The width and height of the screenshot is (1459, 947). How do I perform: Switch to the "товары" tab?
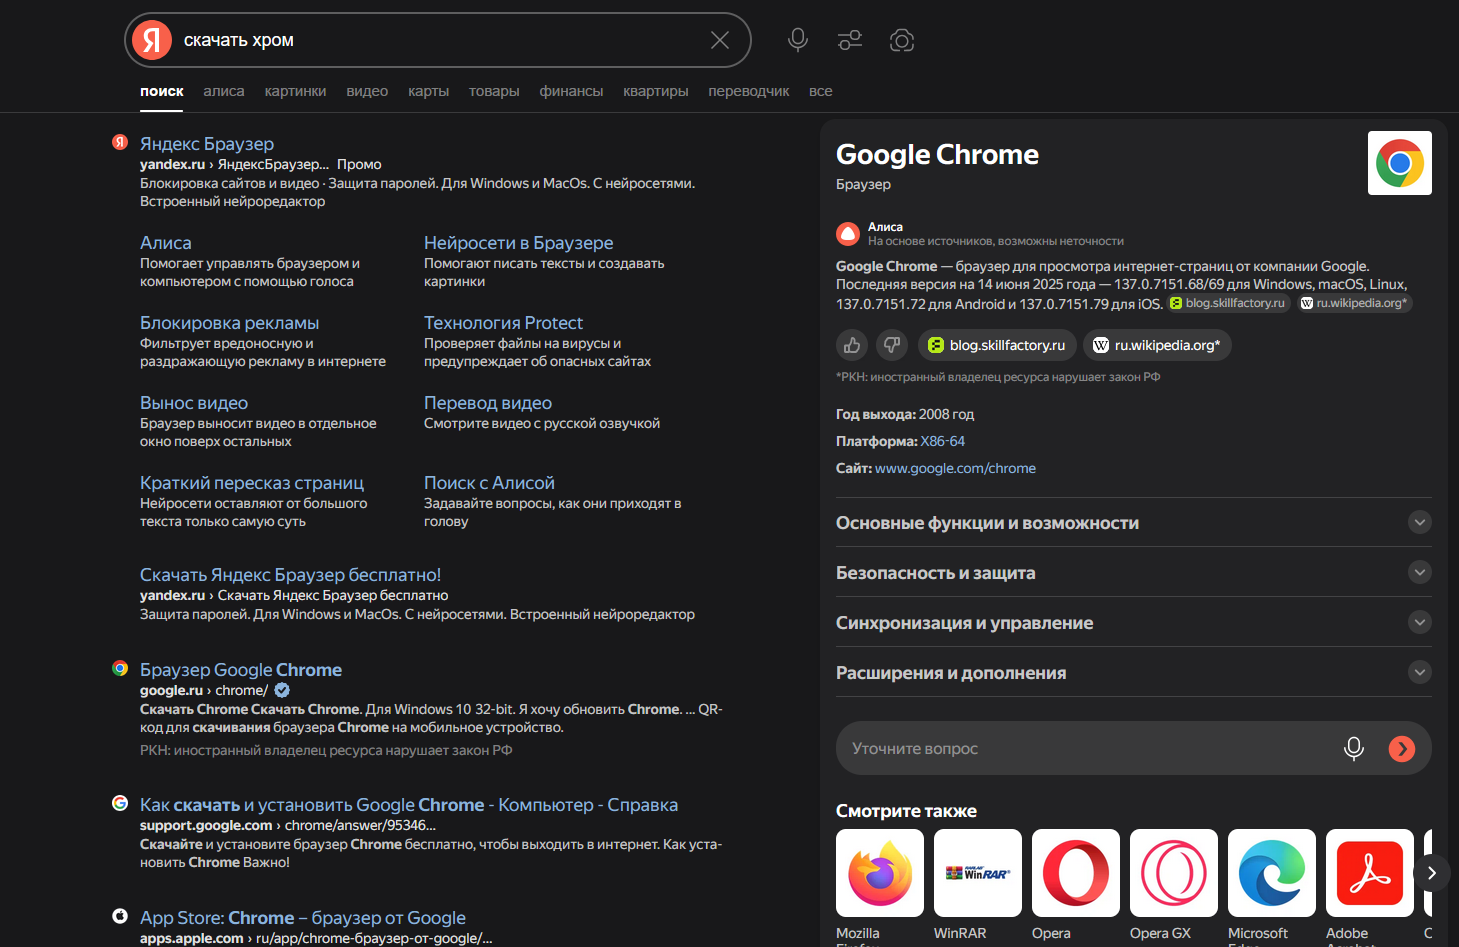(x=494, y=91)
